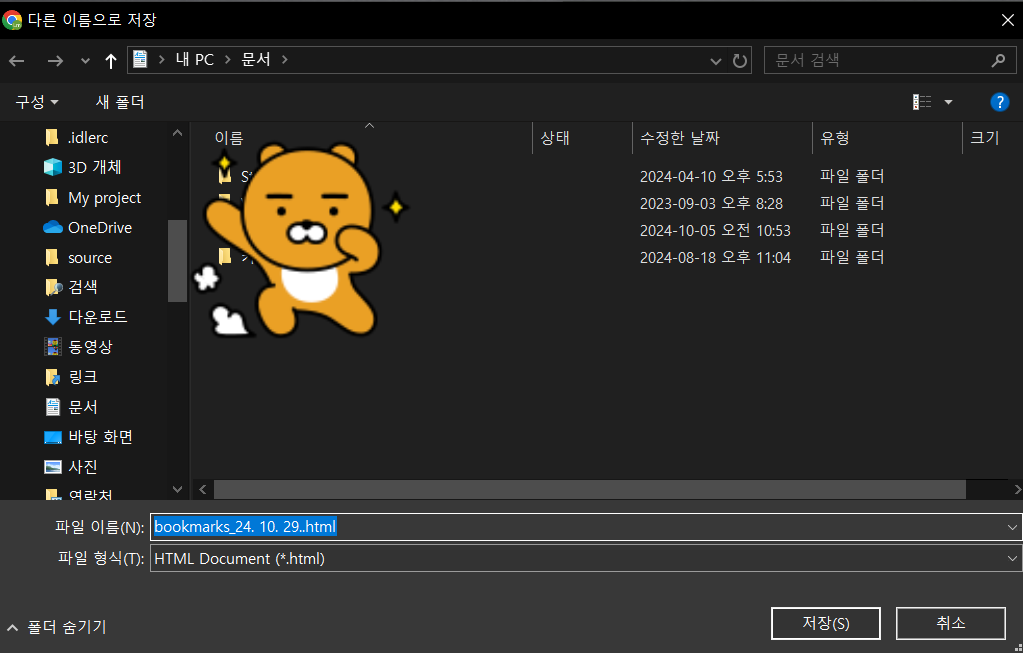Image resolution: width=1023 pixels, height=653 pixels.
Task: Save the file with 저장(S)
Action: [825, 624]
